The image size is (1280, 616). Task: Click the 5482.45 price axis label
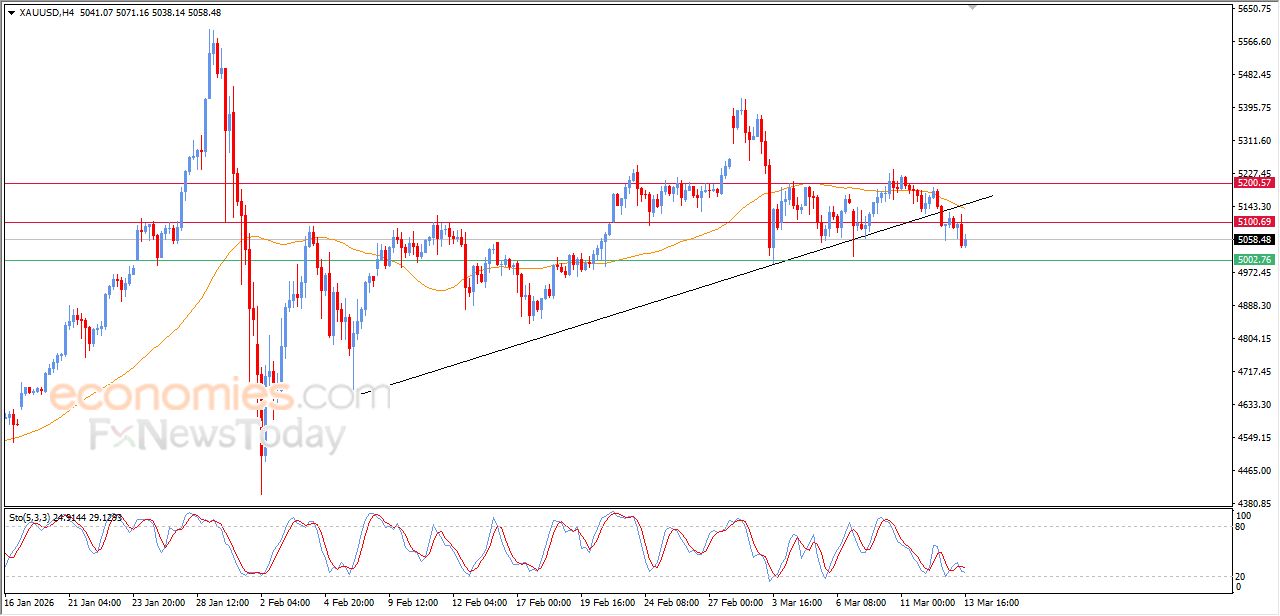pos(1254,75)
